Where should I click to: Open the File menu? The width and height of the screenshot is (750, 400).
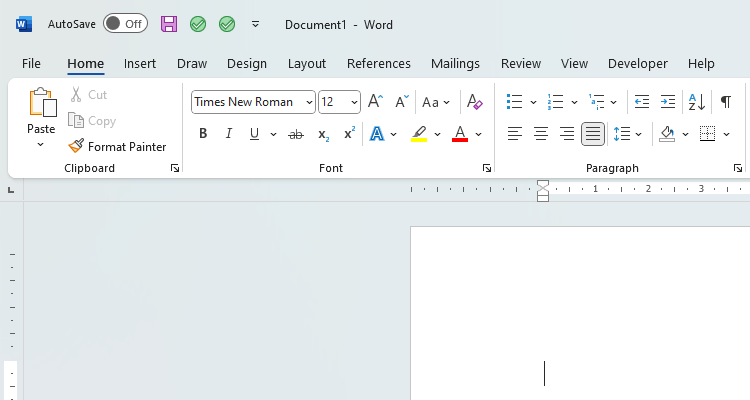click(31, 64)
